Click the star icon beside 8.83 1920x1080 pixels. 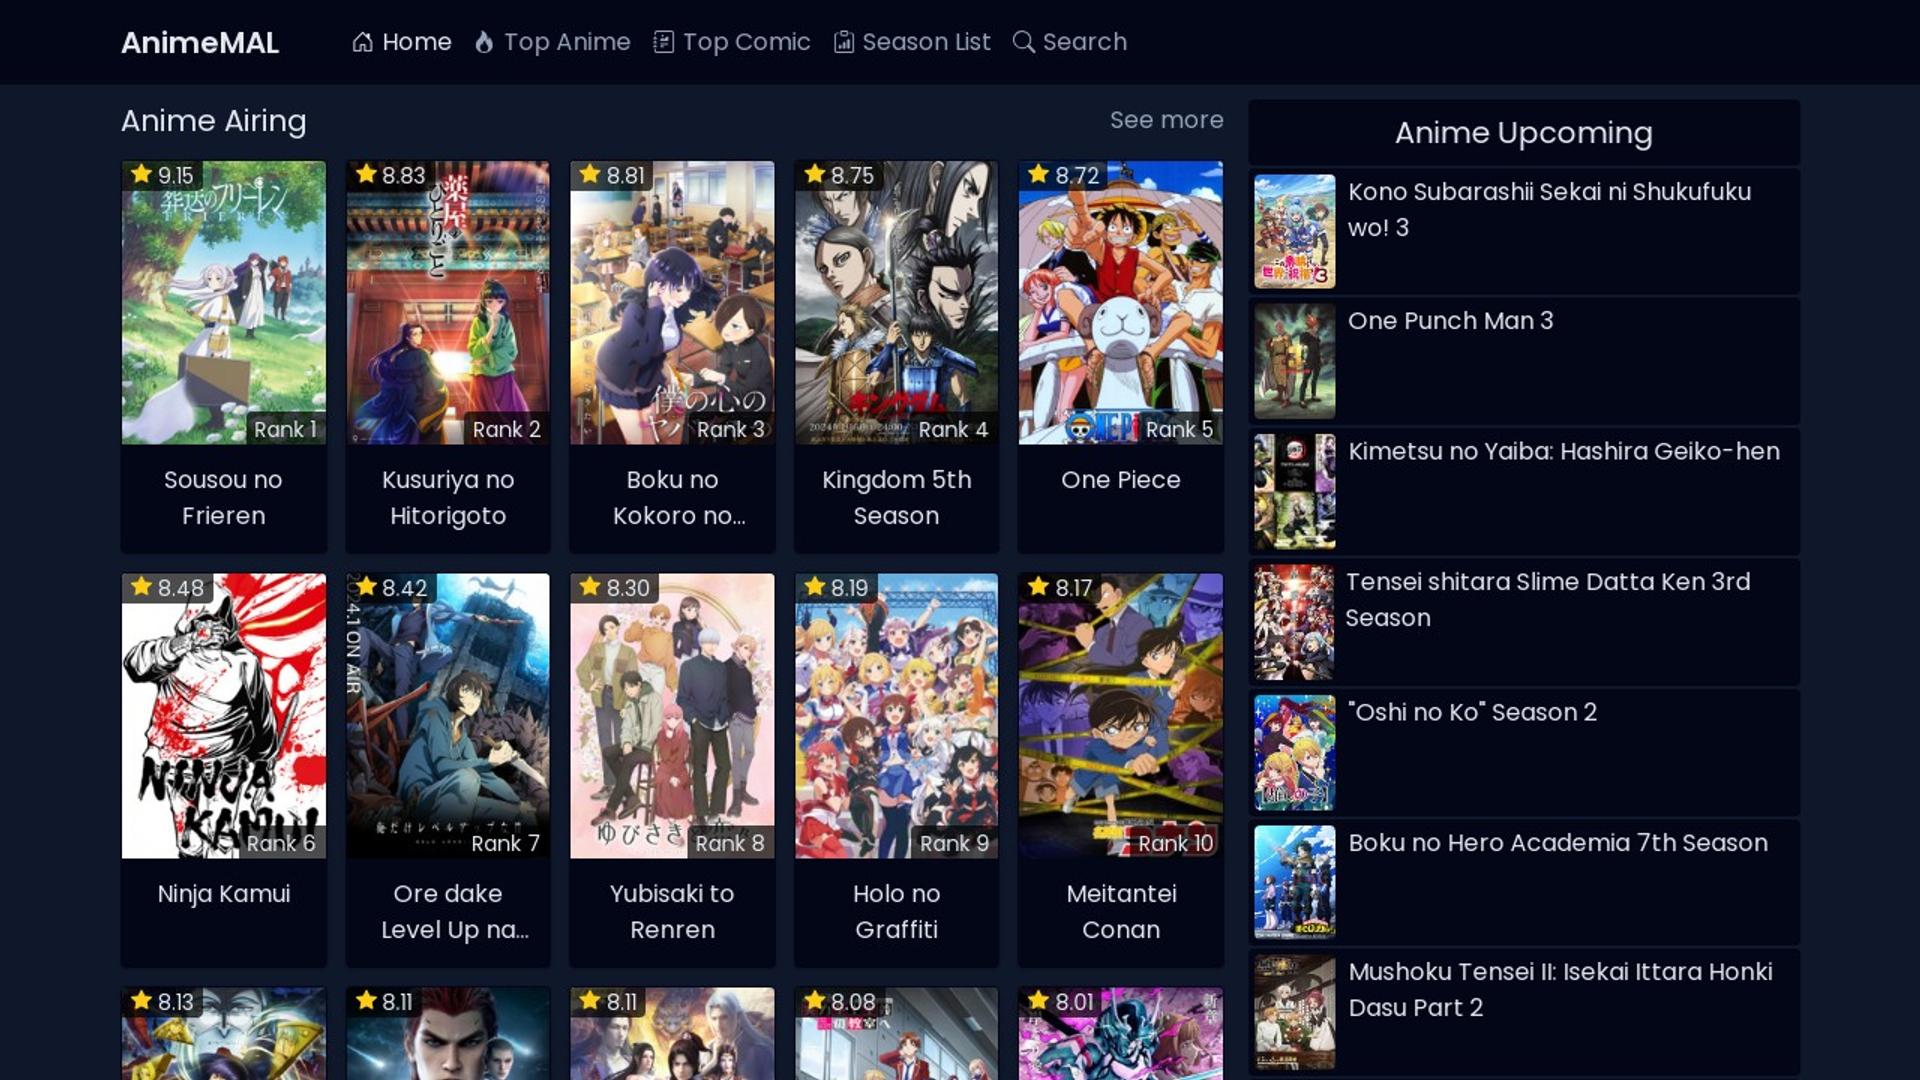click(x=366, y=174)
